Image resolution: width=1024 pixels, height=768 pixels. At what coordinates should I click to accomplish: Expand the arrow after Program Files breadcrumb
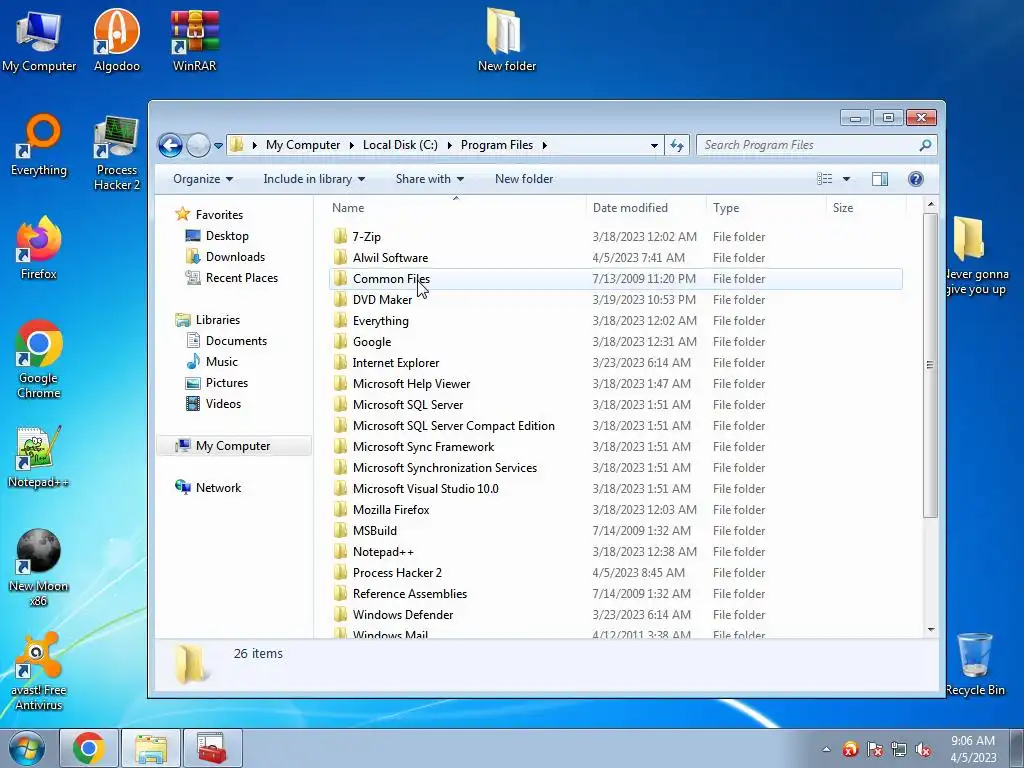coord(544,145)
